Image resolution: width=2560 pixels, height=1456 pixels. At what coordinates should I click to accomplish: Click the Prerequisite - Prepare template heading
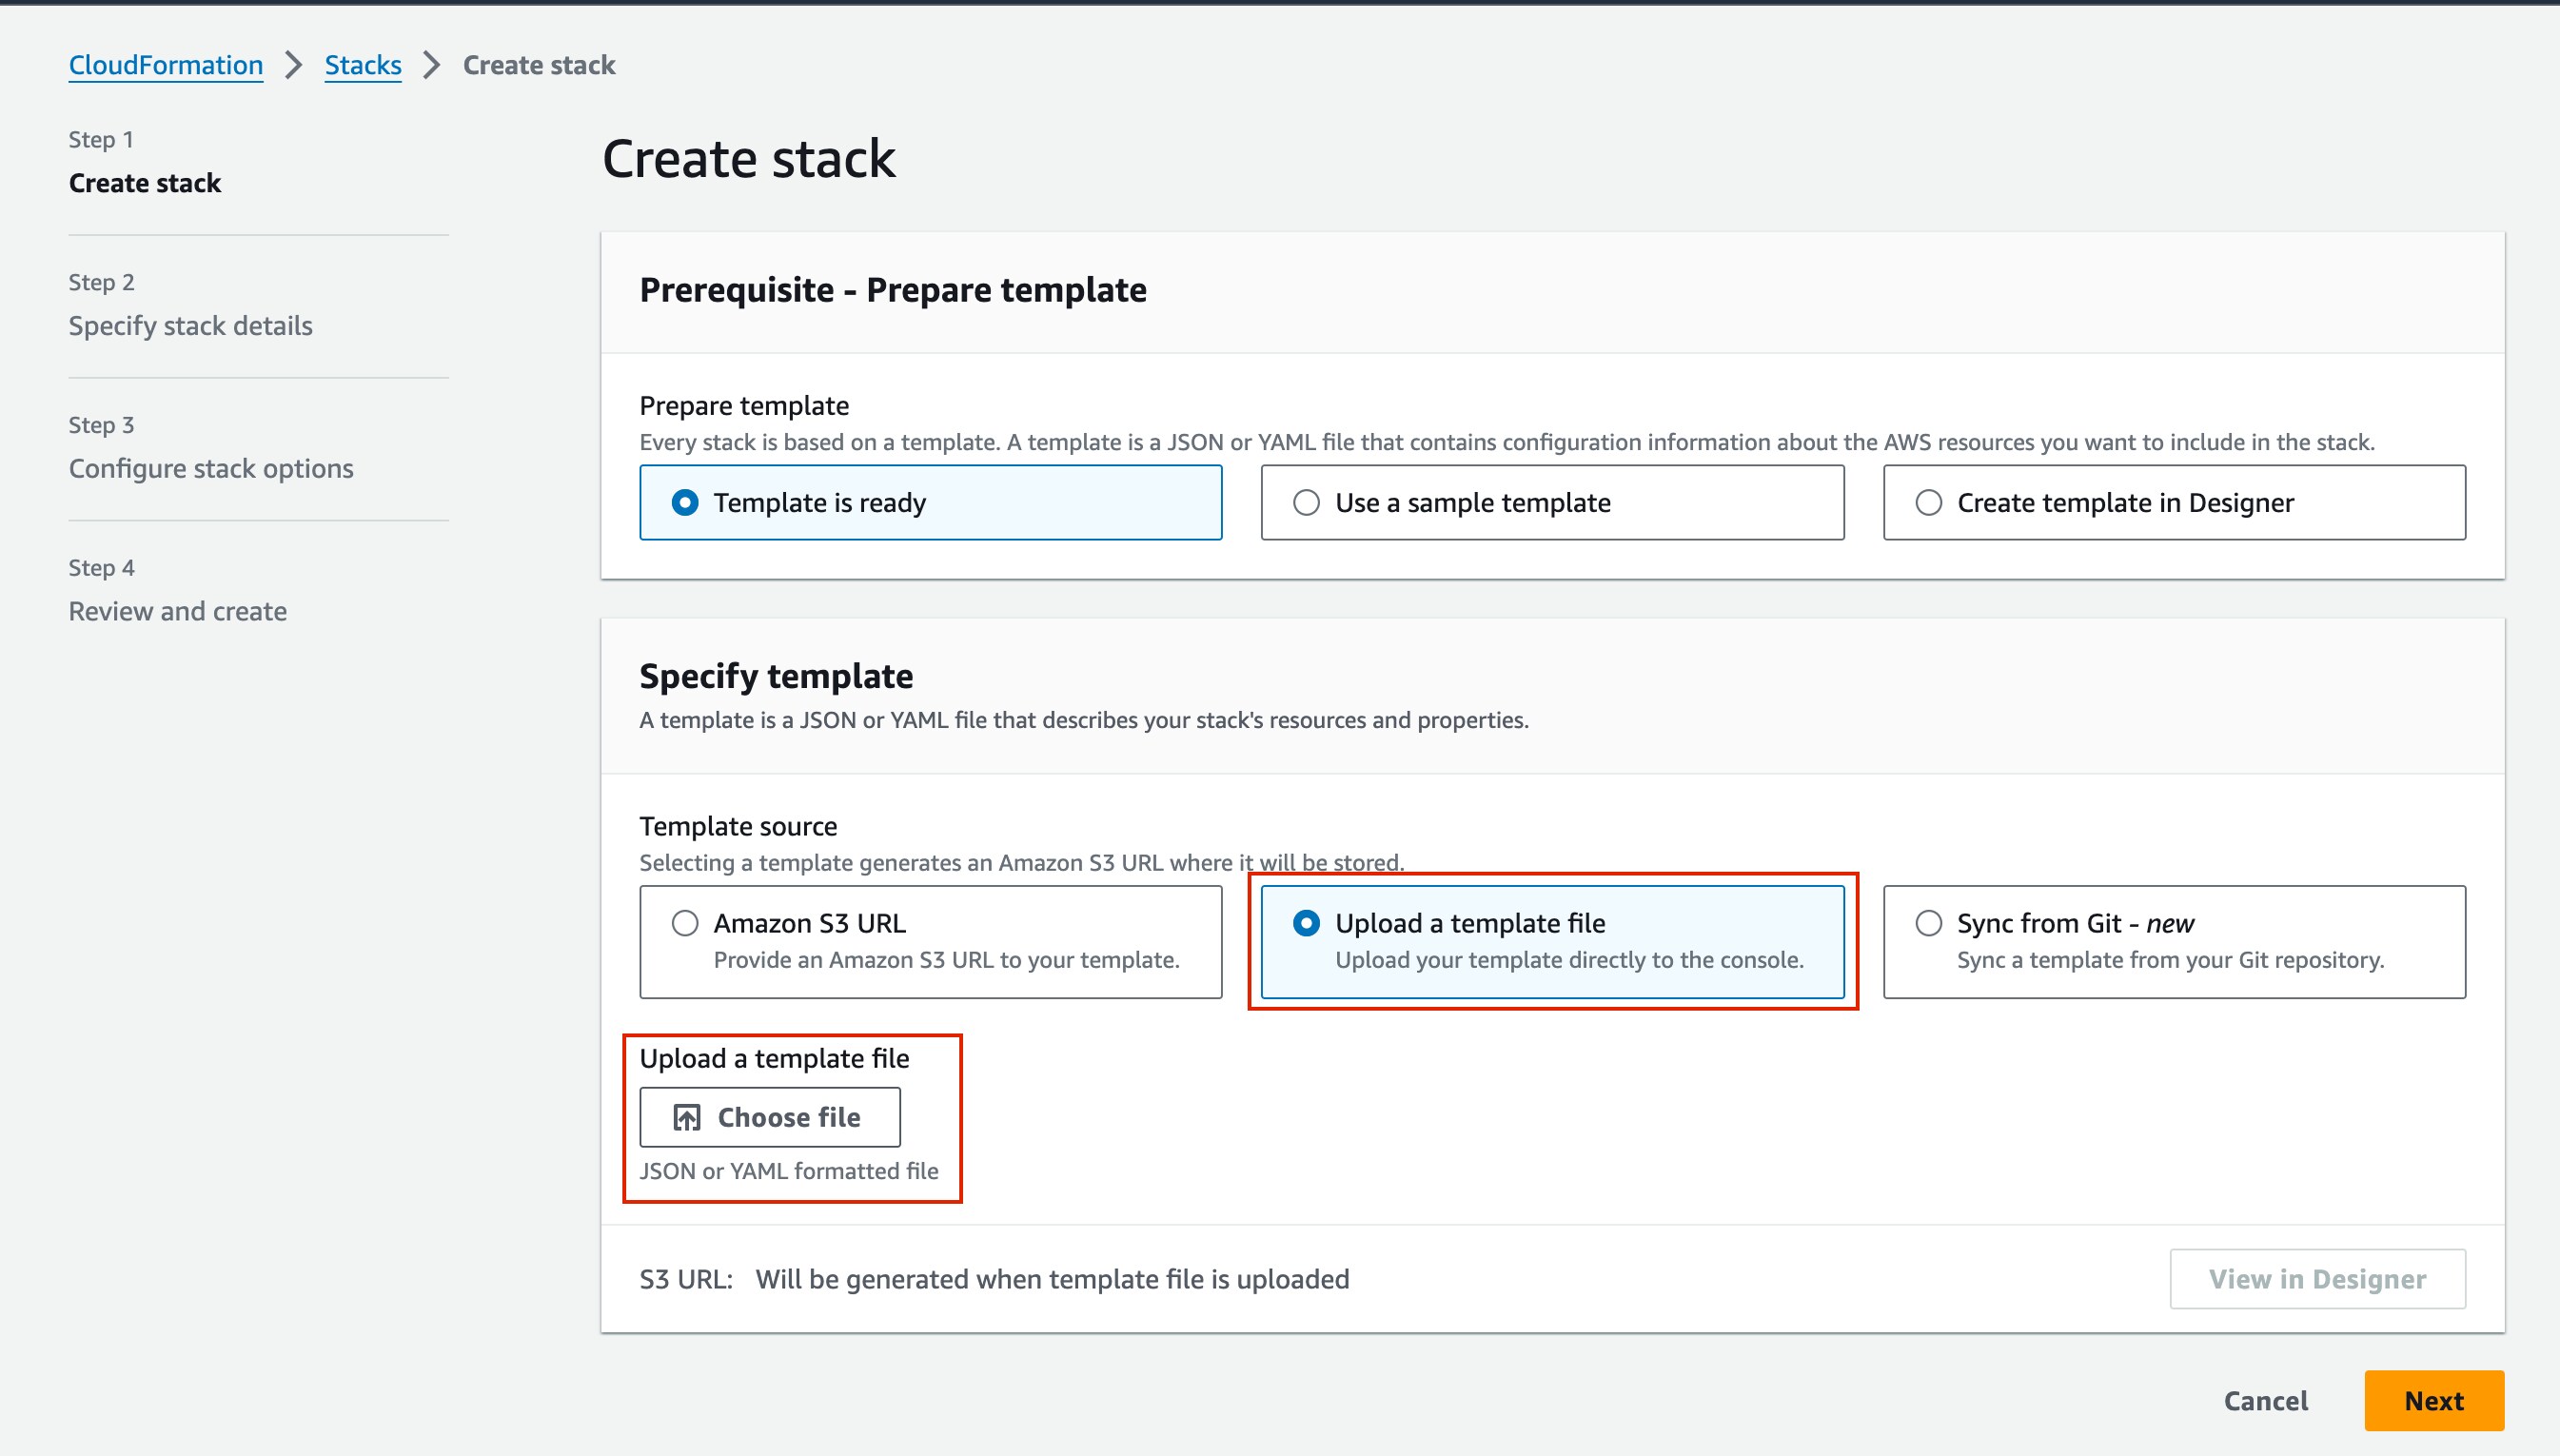click(893, 290)
